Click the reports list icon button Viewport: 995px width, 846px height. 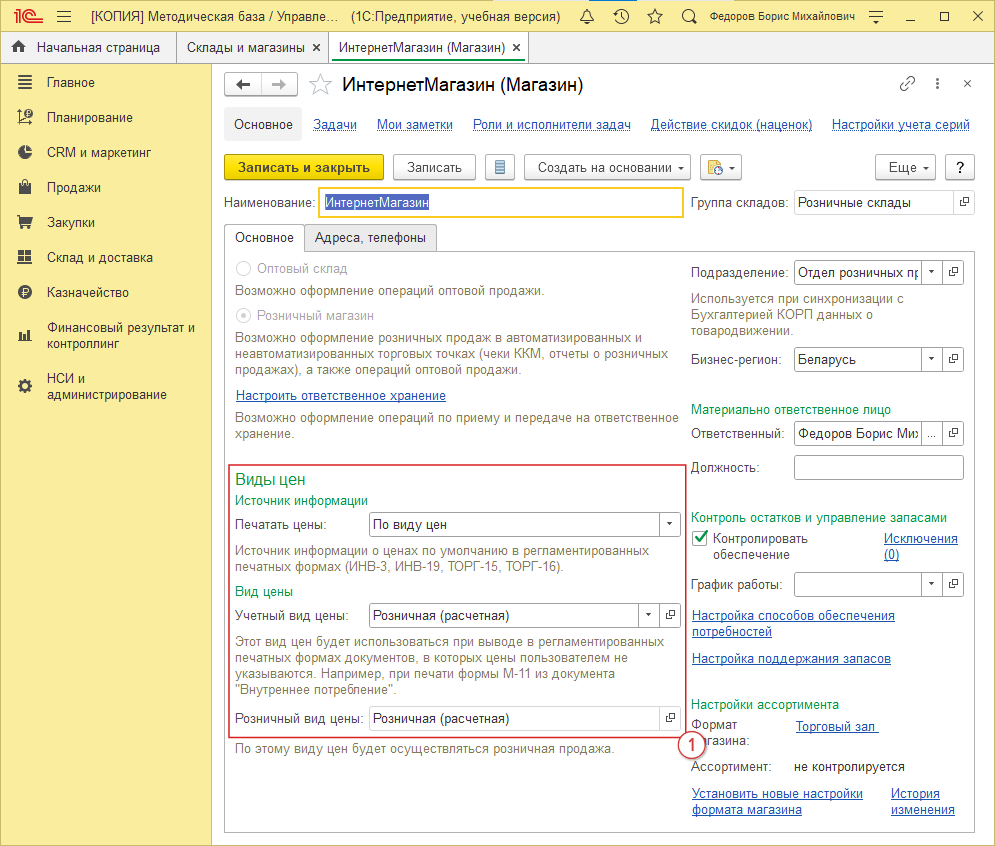[501, 167]
